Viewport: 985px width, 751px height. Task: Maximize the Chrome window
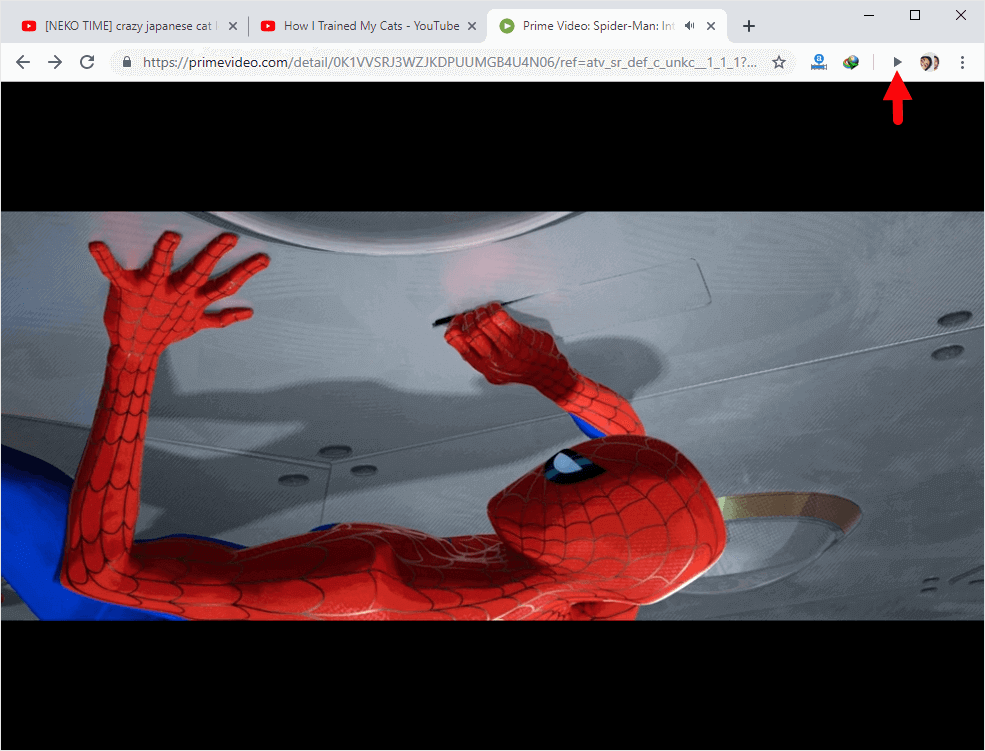pyautogui.click(x=915, y=15)
